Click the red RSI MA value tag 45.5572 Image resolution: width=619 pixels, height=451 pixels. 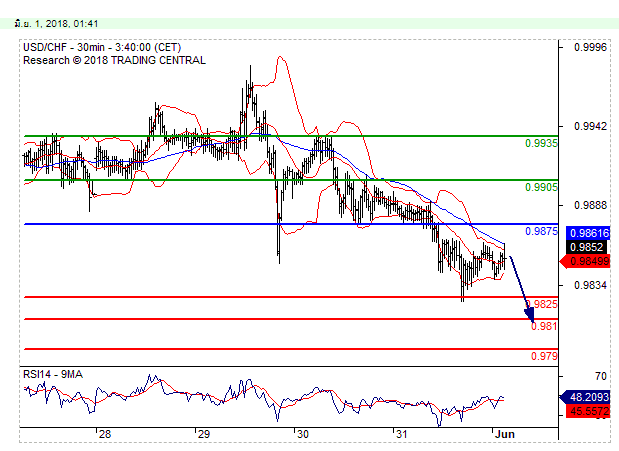click(588, 412)
